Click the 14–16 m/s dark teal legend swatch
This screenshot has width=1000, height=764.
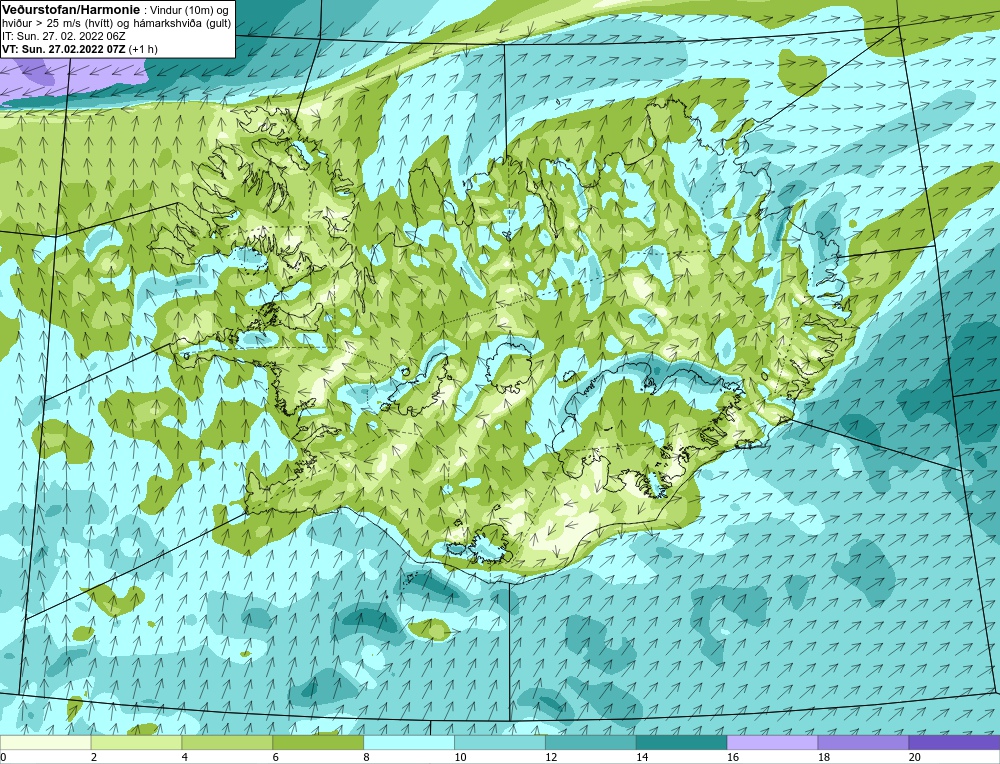coord(682,742)
